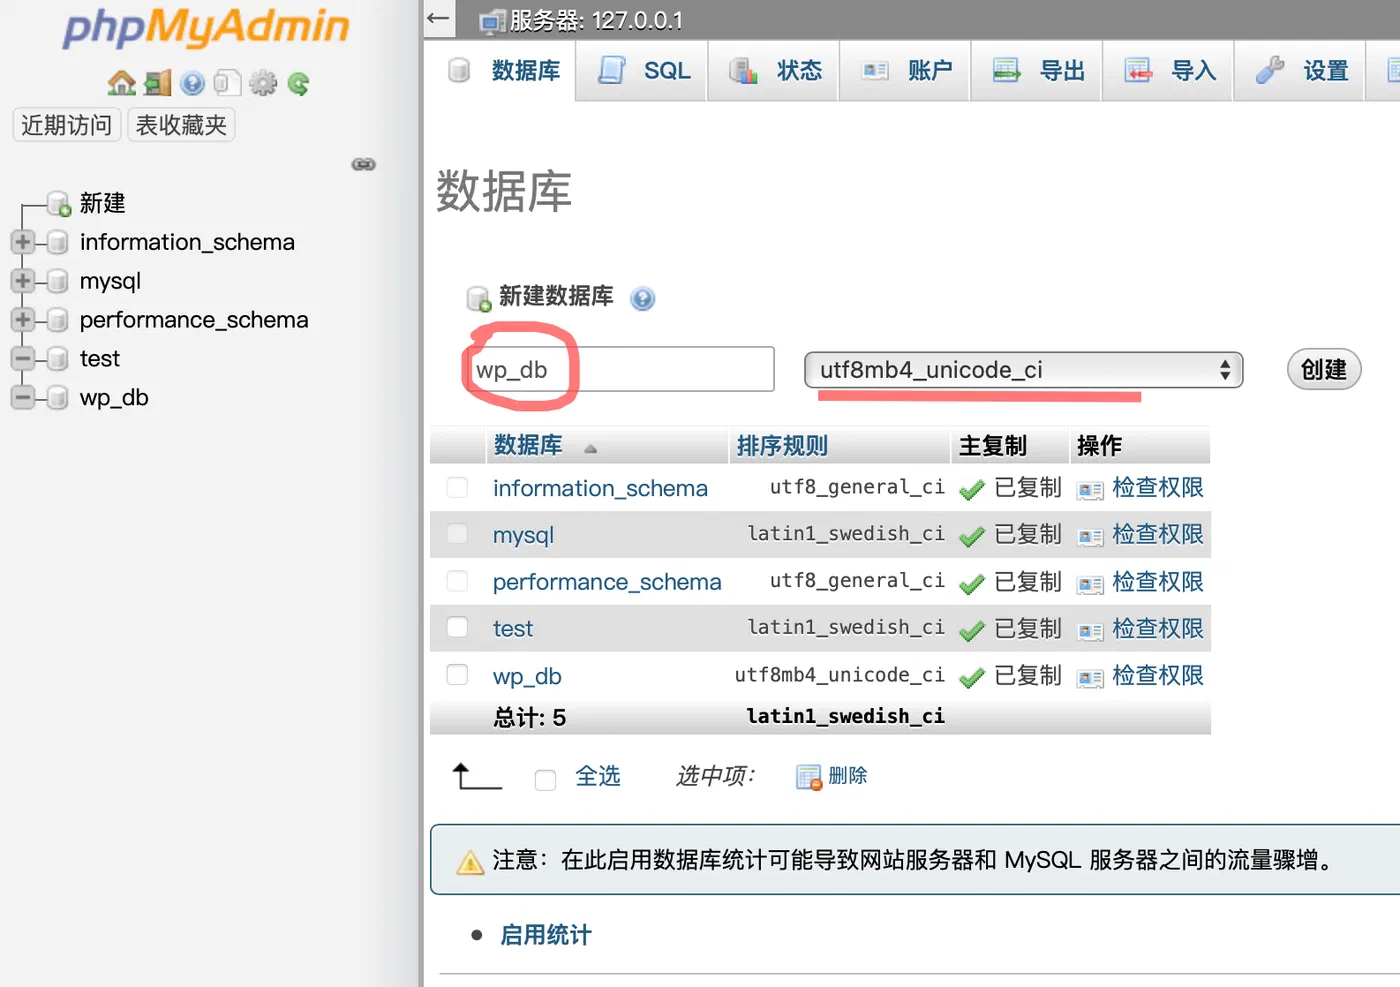This screenshot has height=987, width=1400.
Task: Enable the 全选 select-all checkbox
Action: point(545,779)
